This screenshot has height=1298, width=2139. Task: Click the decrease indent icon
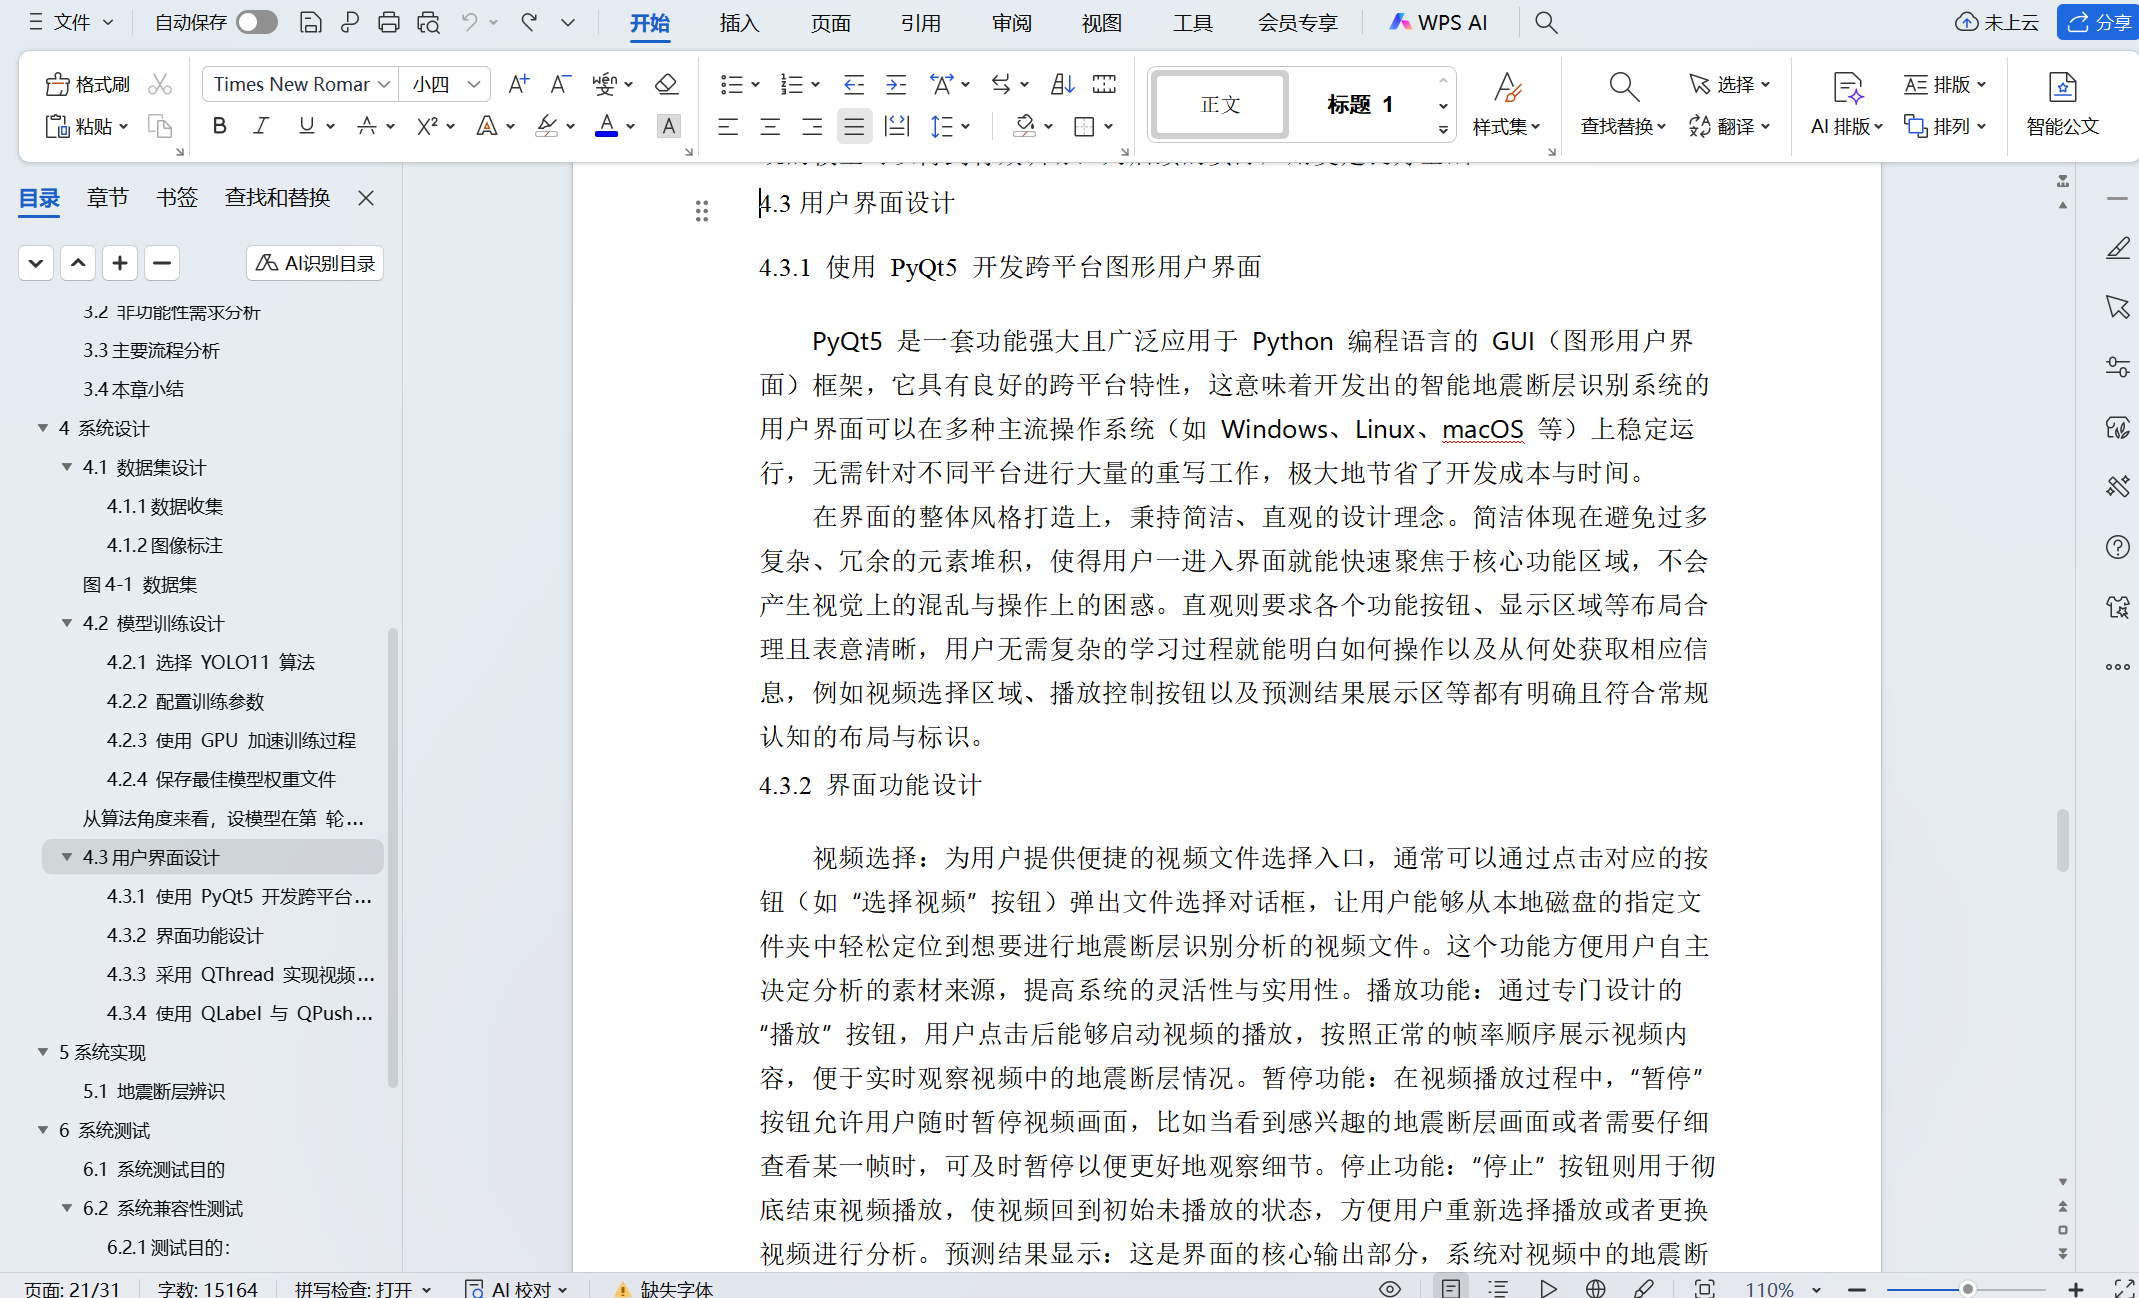point(853,84)
